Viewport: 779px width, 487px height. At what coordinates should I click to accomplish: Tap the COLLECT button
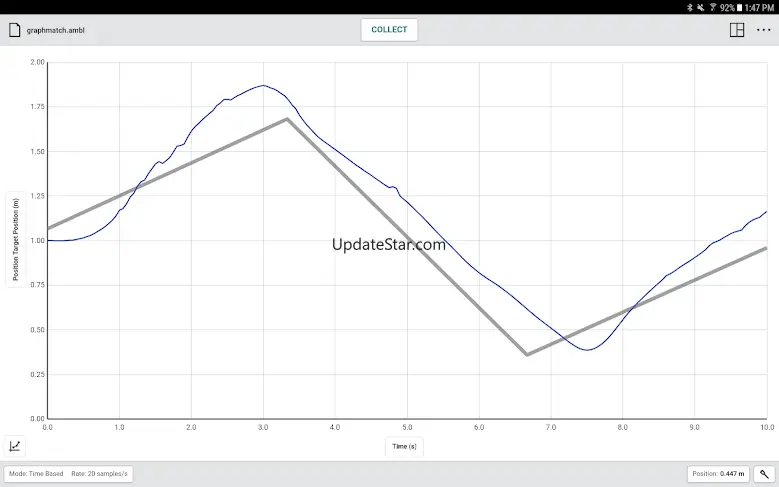(389, 30)
